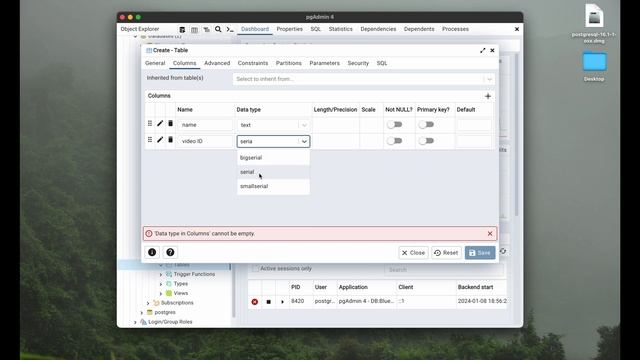This screenshot has width=640, height=360.
Task: Click the Reset button
Action: tap(446, 253)
